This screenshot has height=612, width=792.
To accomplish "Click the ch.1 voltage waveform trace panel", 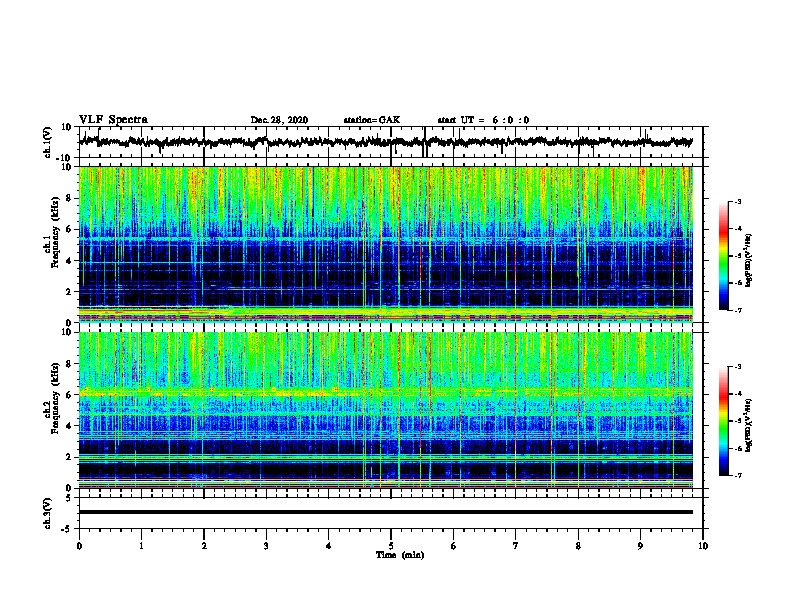I will 391,142.
